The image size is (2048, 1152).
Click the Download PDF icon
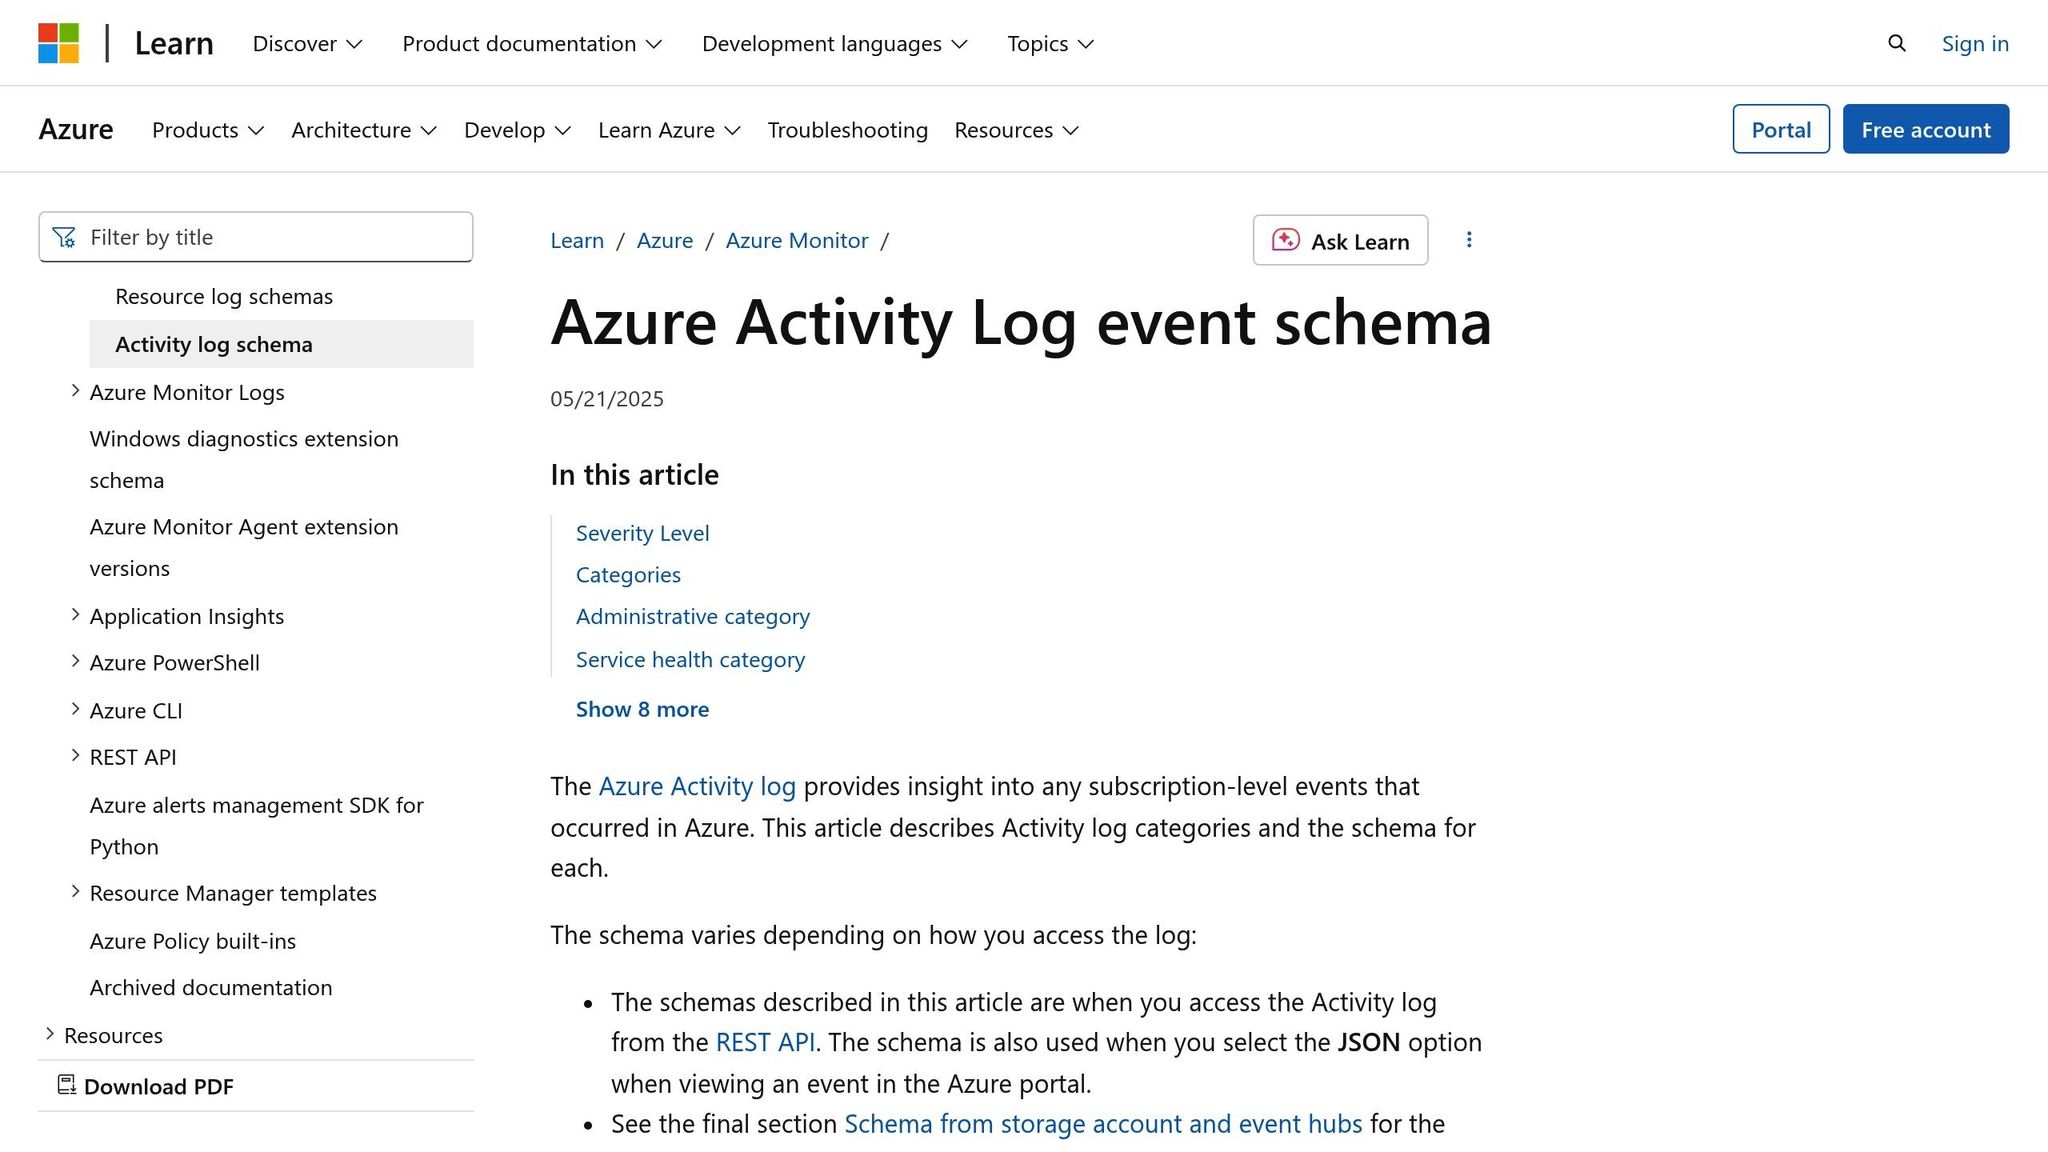(67, 1085)
